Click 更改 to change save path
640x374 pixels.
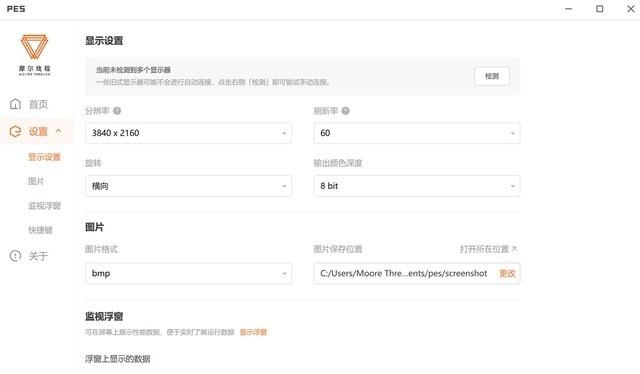(x=507, y=273)
